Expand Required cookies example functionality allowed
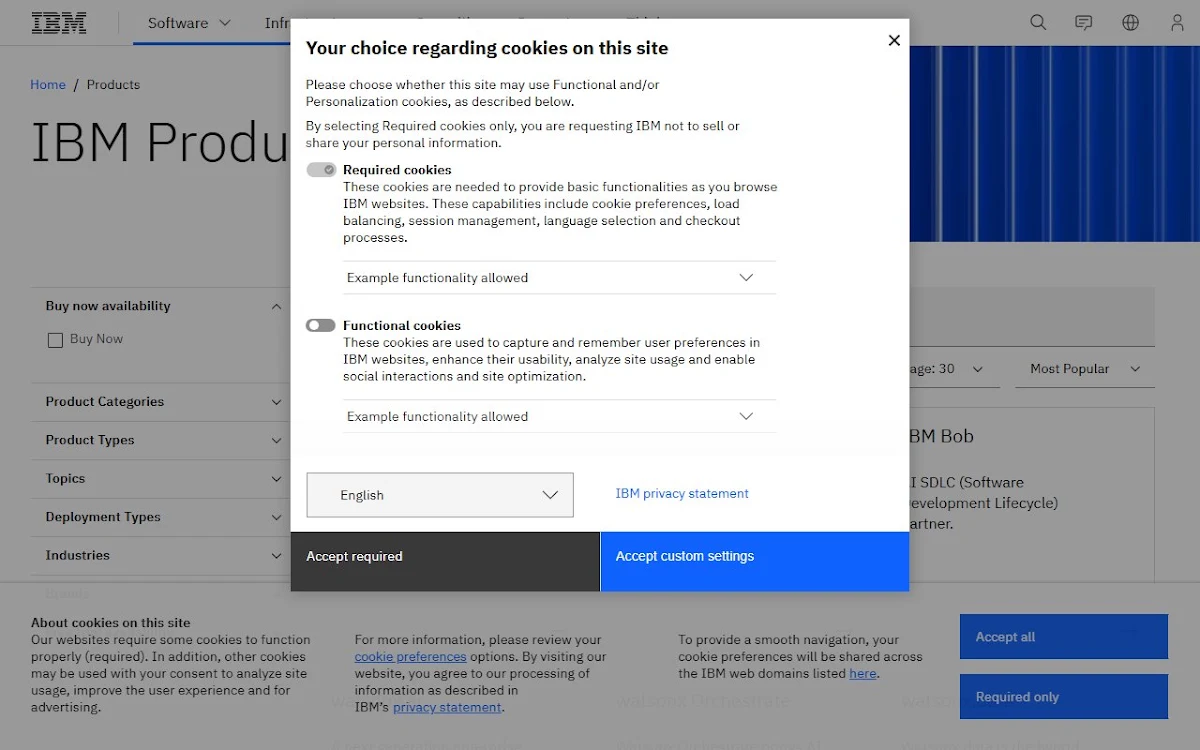 (x=560, y=278)
